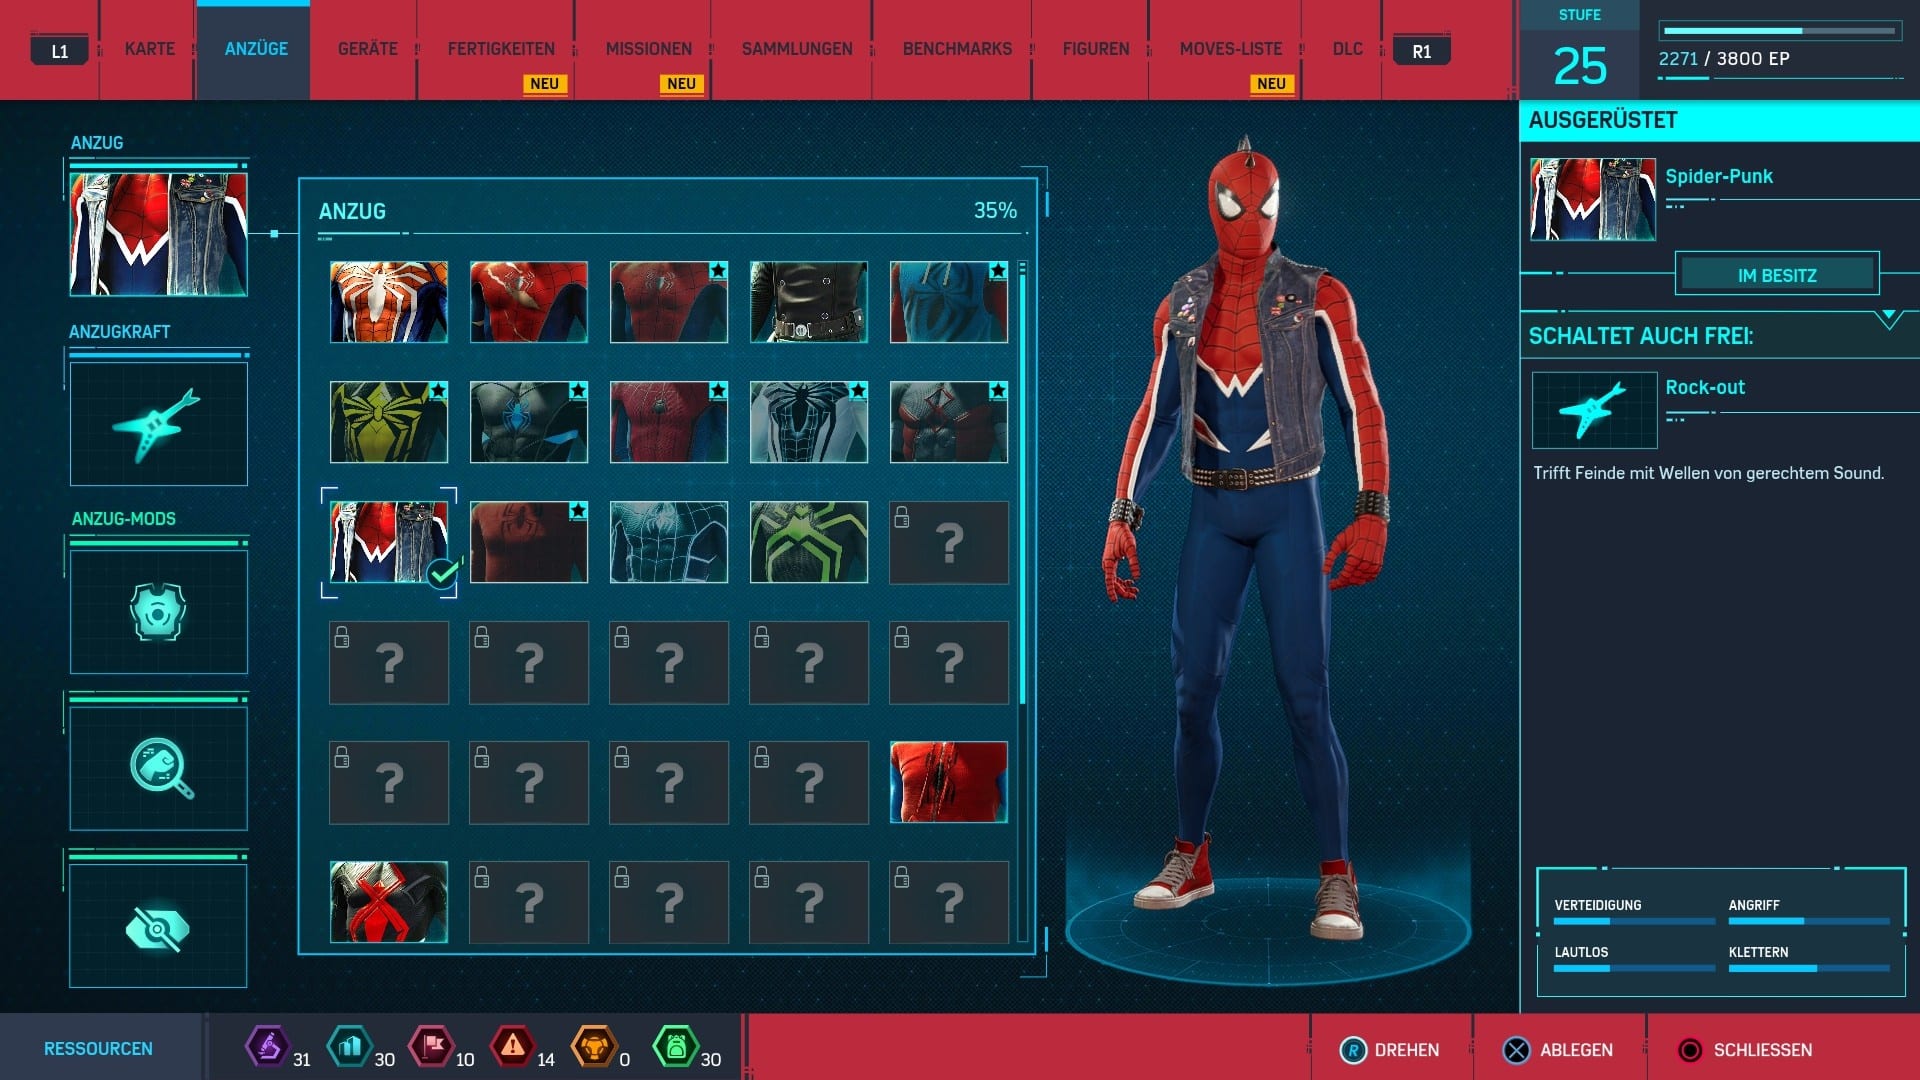Viewport: 1920px width, 1080px height.
Task: Open the FIGUREN tab
Action: click(x=1095, y=49)
